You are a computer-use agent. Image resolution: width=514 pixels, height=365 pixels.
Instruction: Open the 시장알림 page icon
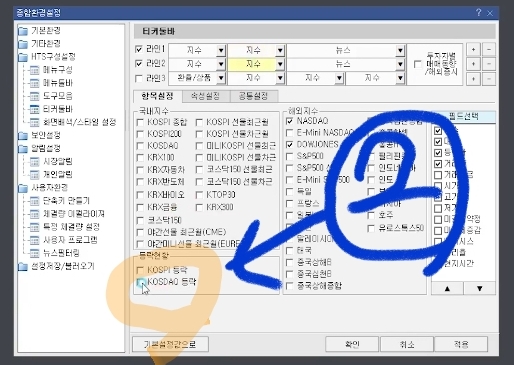(35, 162)
